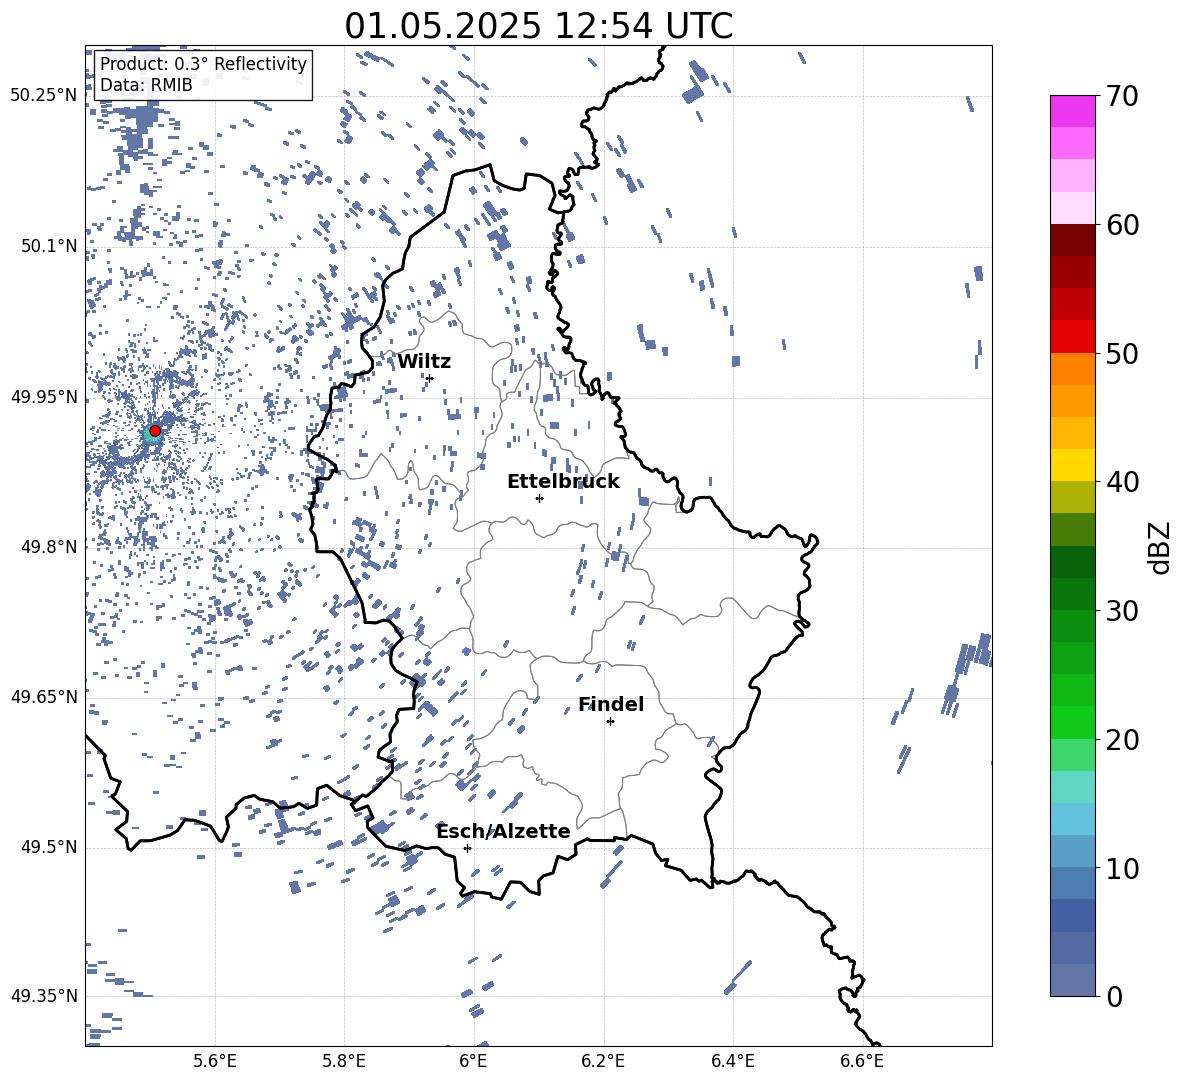Click the 49.5°N latitude label
The height and width of the screenshot is (1081, 1184).
49,847
